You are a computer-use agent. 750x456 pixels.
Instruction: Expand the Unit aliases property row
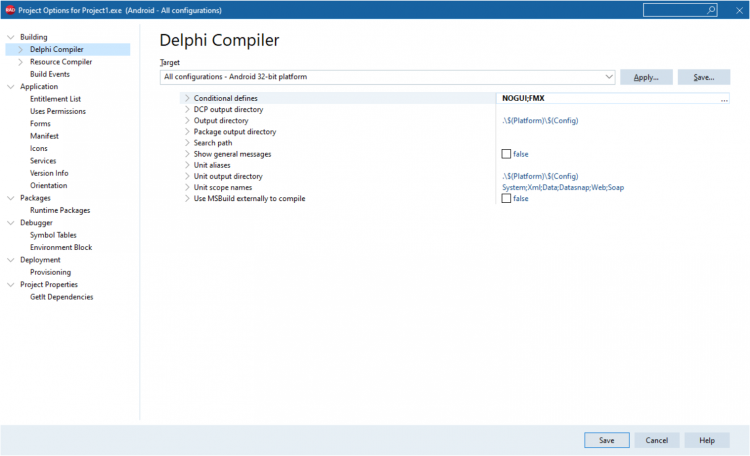[x=187, y=165]
